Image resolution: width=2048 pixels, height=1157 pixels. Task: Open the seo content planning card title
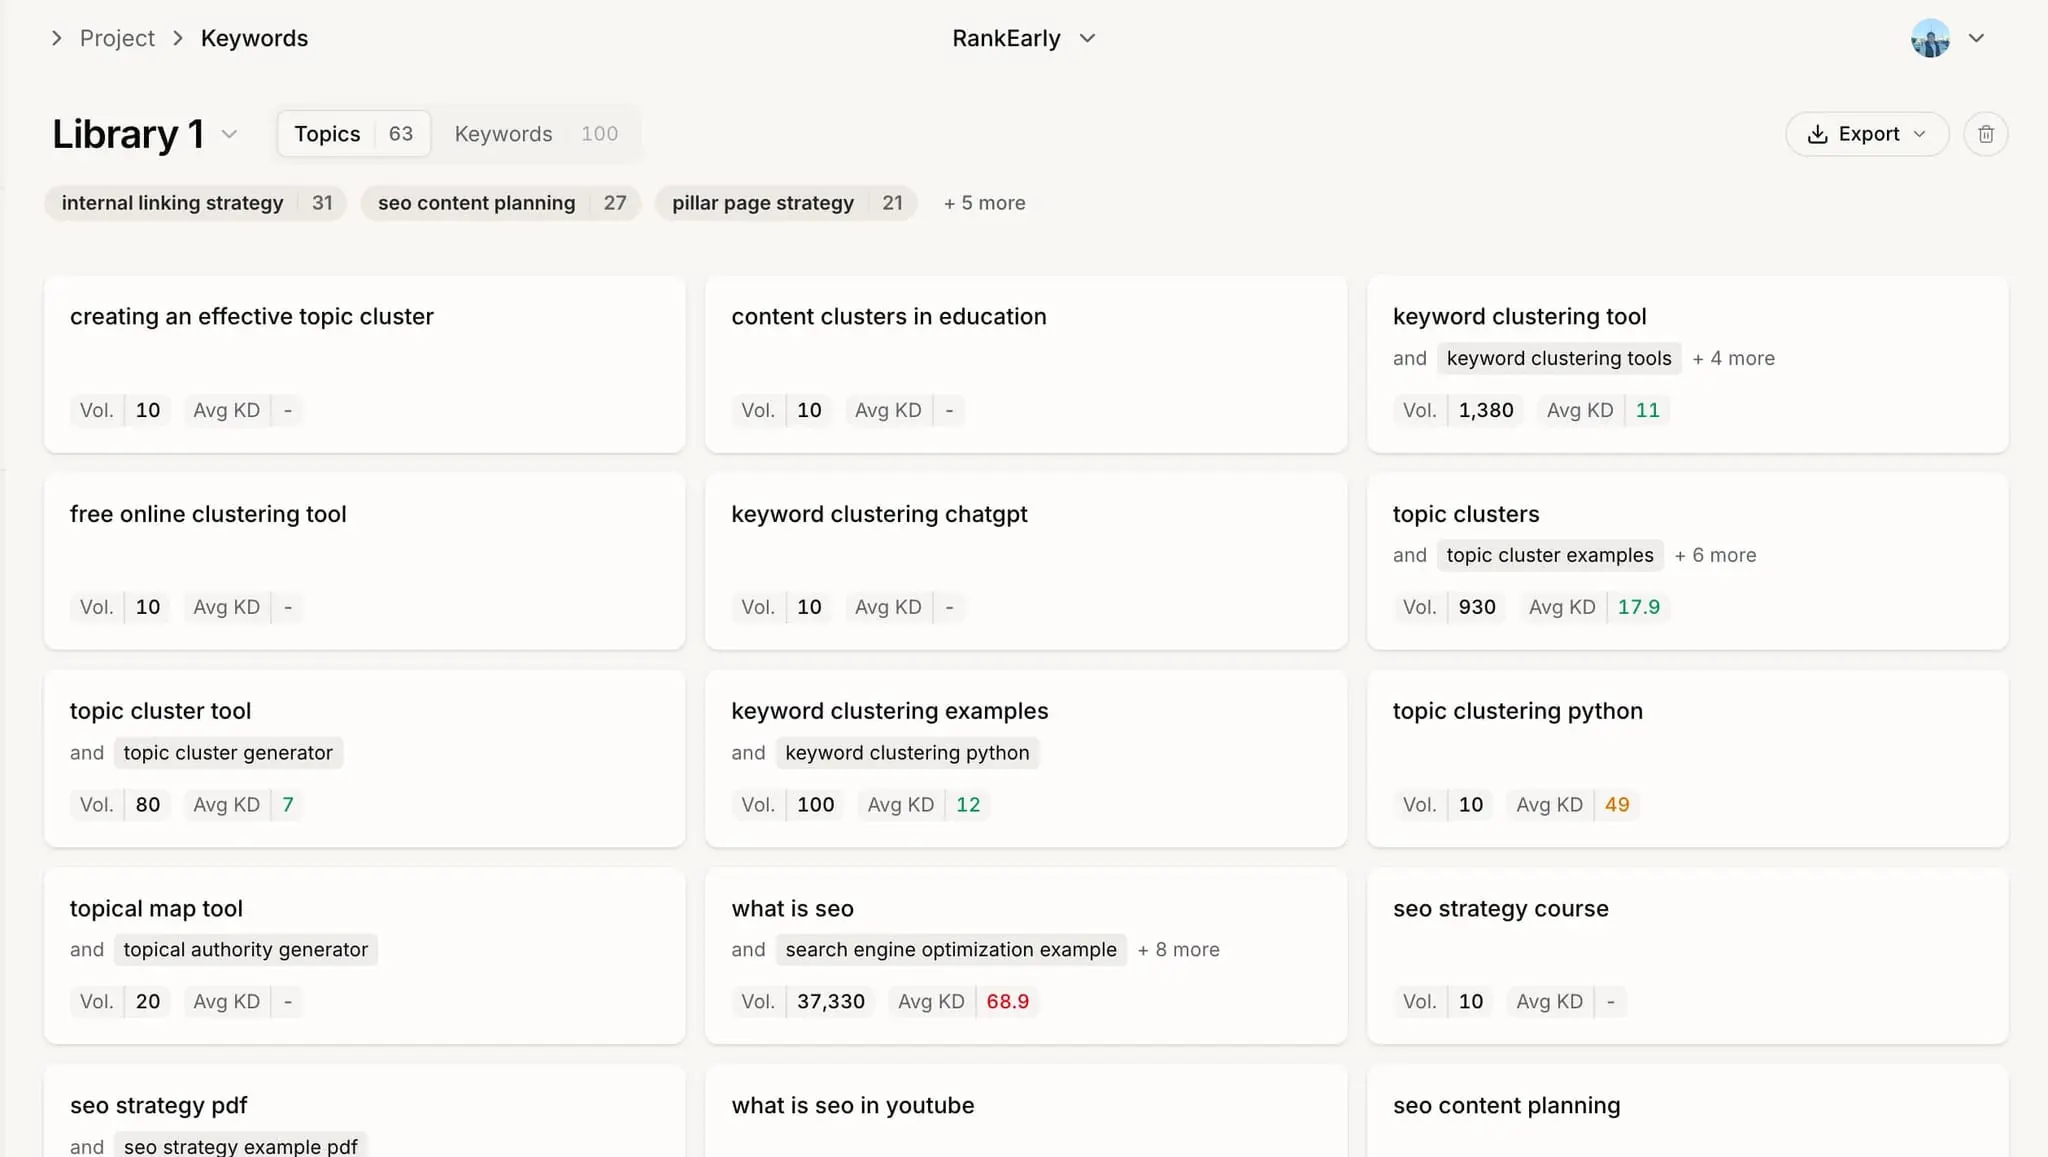[1506, 1106]
